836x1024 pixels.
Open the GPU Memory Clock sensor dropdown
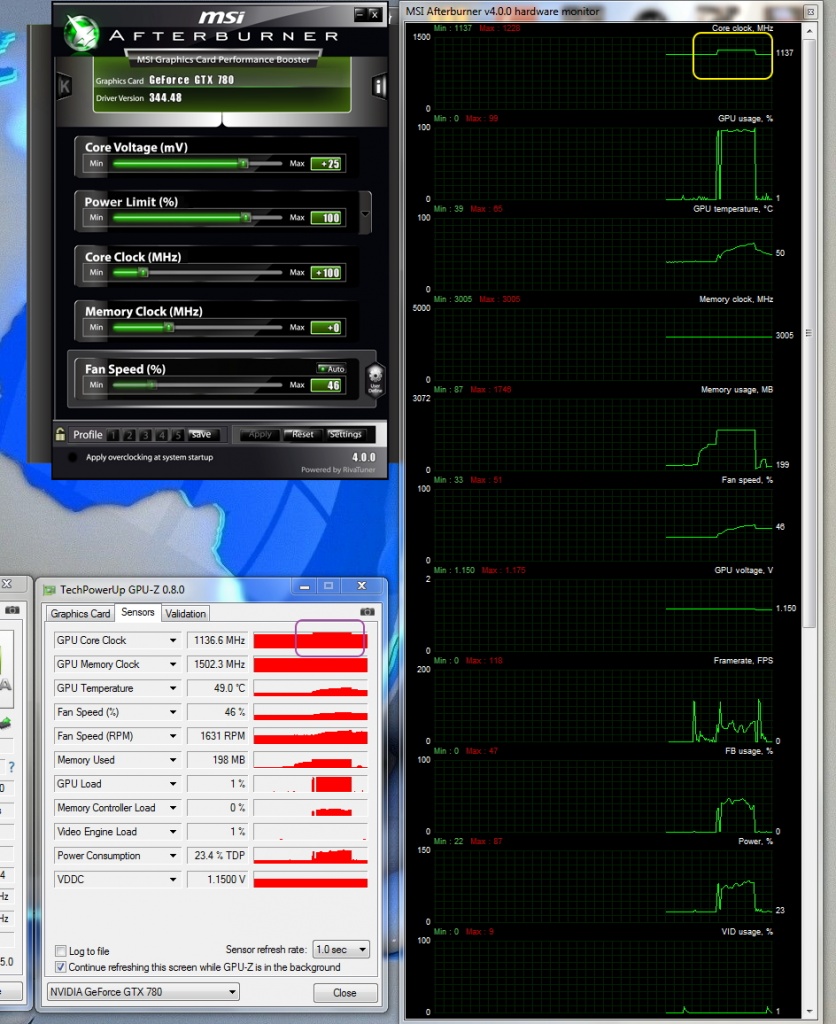coord(173,664)
